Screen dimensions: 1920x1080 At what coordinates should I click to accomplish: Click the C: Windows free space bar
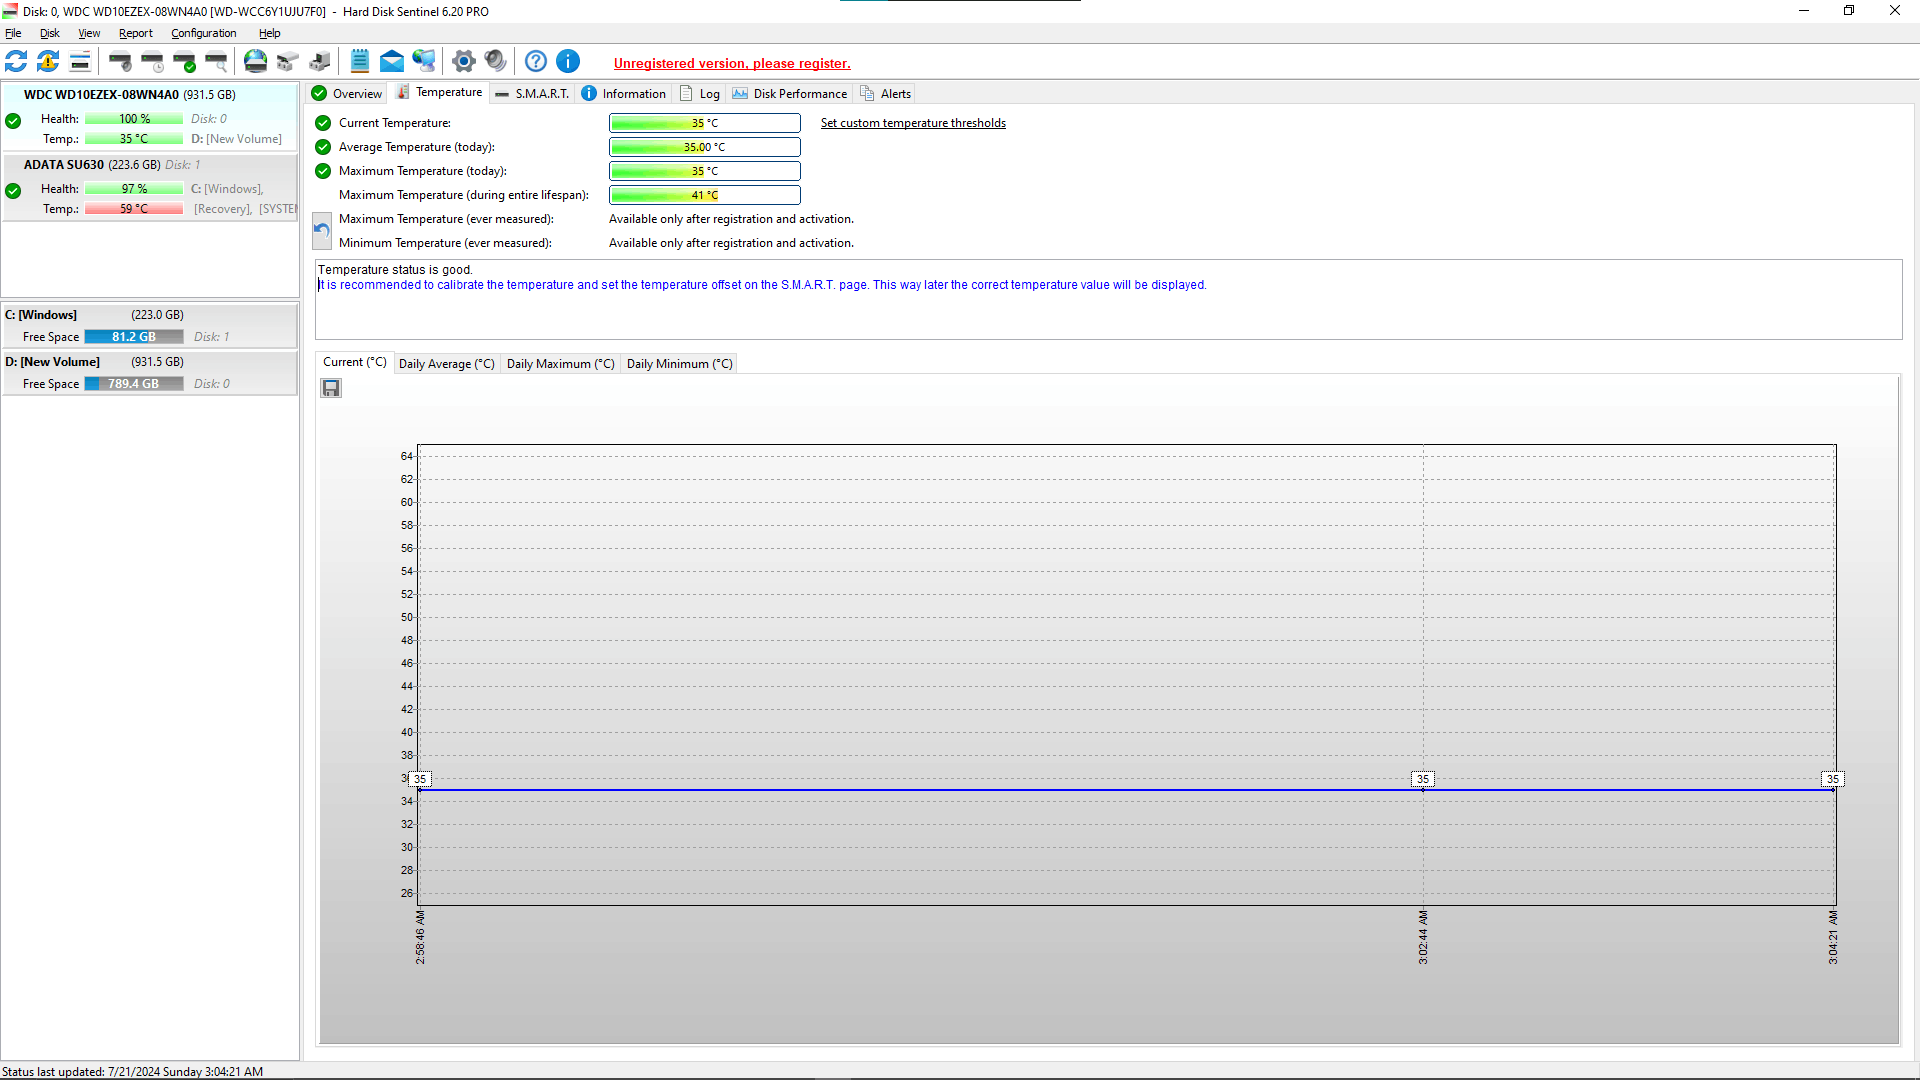pyautogui.click(x=134, y=337)
